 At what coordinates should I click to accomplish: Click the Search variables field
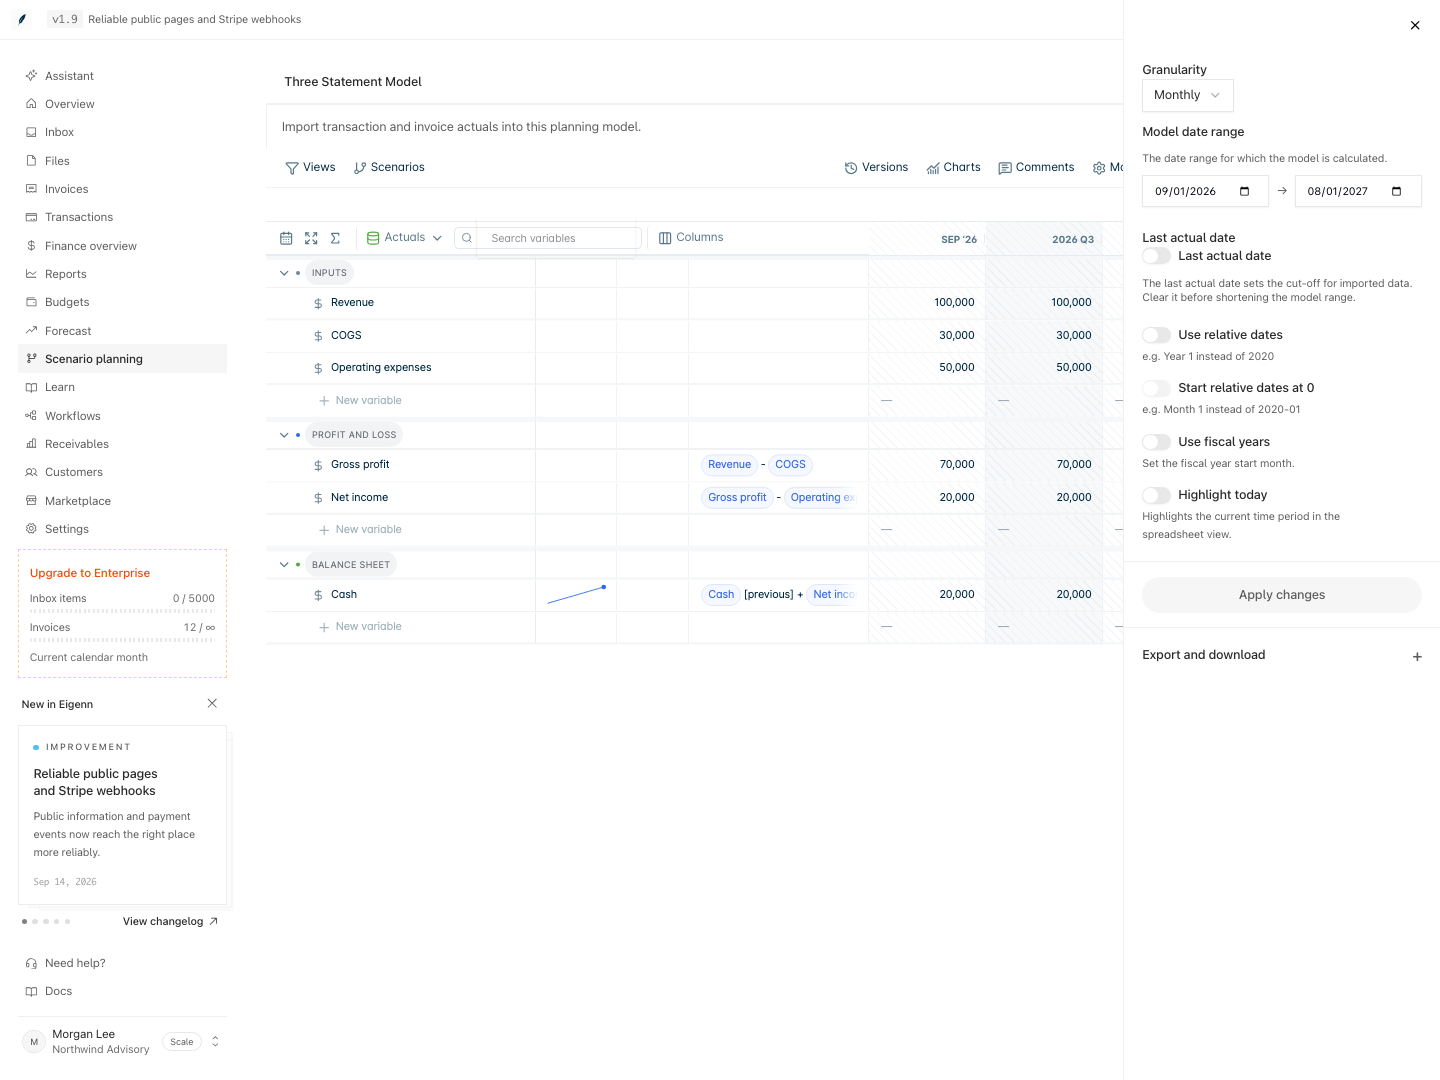[x=548, y=238]
